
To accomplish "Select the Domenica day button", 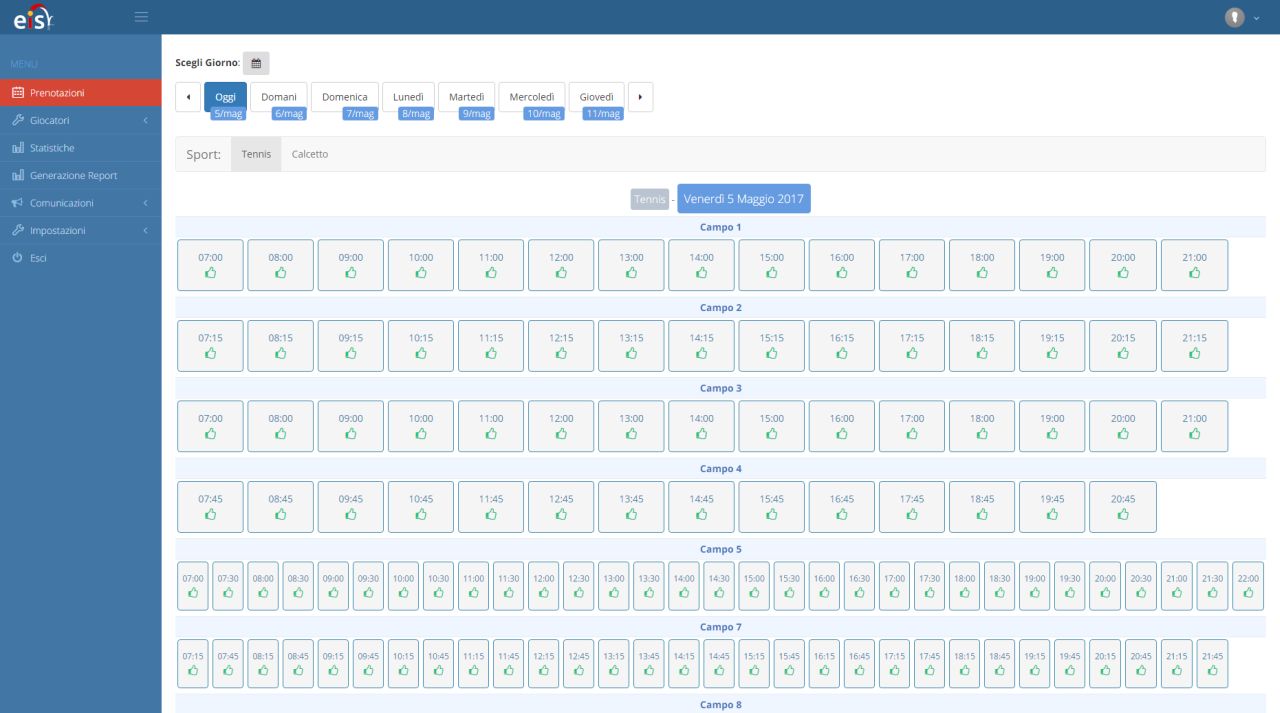I will click(x=345, y=97).
